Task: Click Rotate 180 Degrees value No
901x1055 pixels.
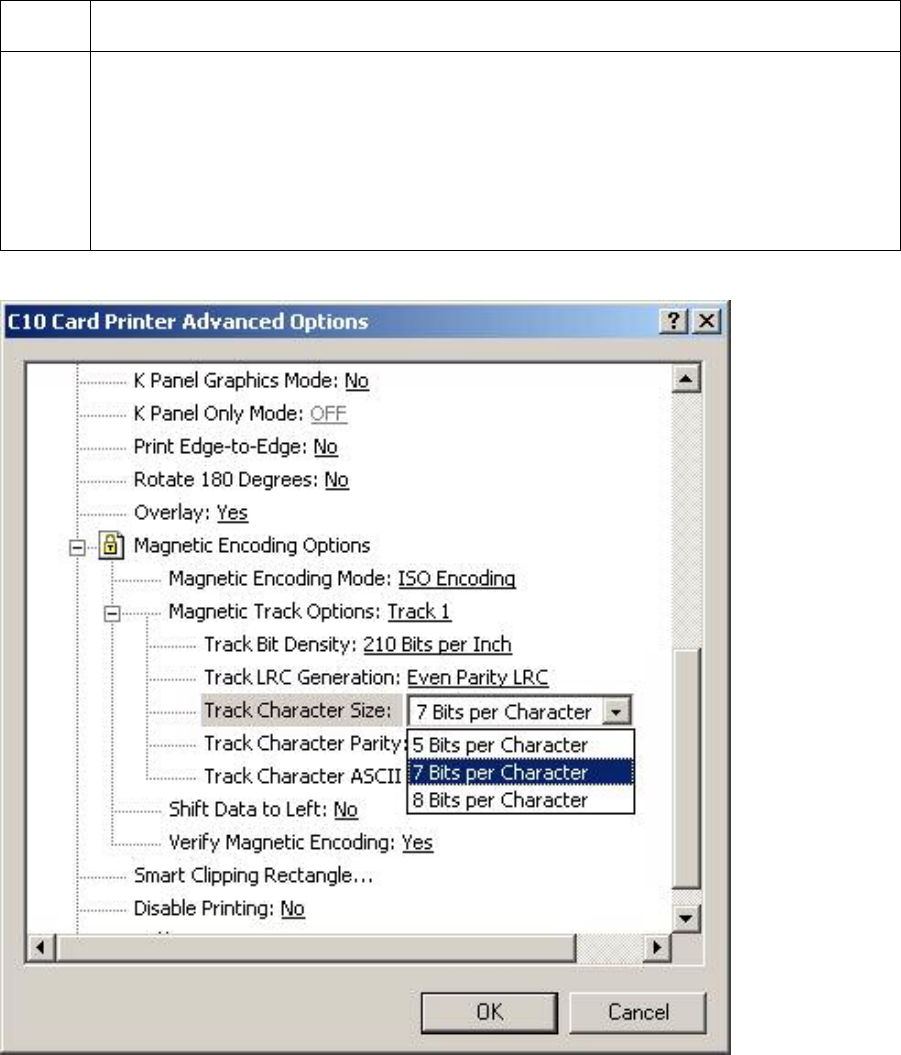Action: (336, 480)
